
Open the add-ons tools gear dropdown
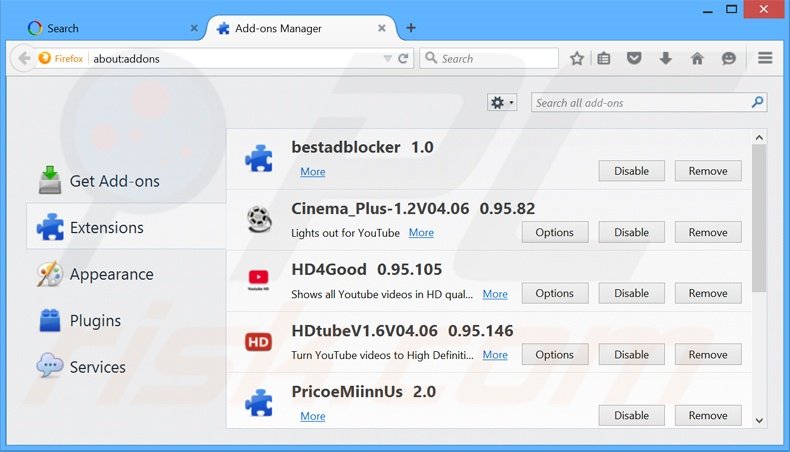[502, 103]
